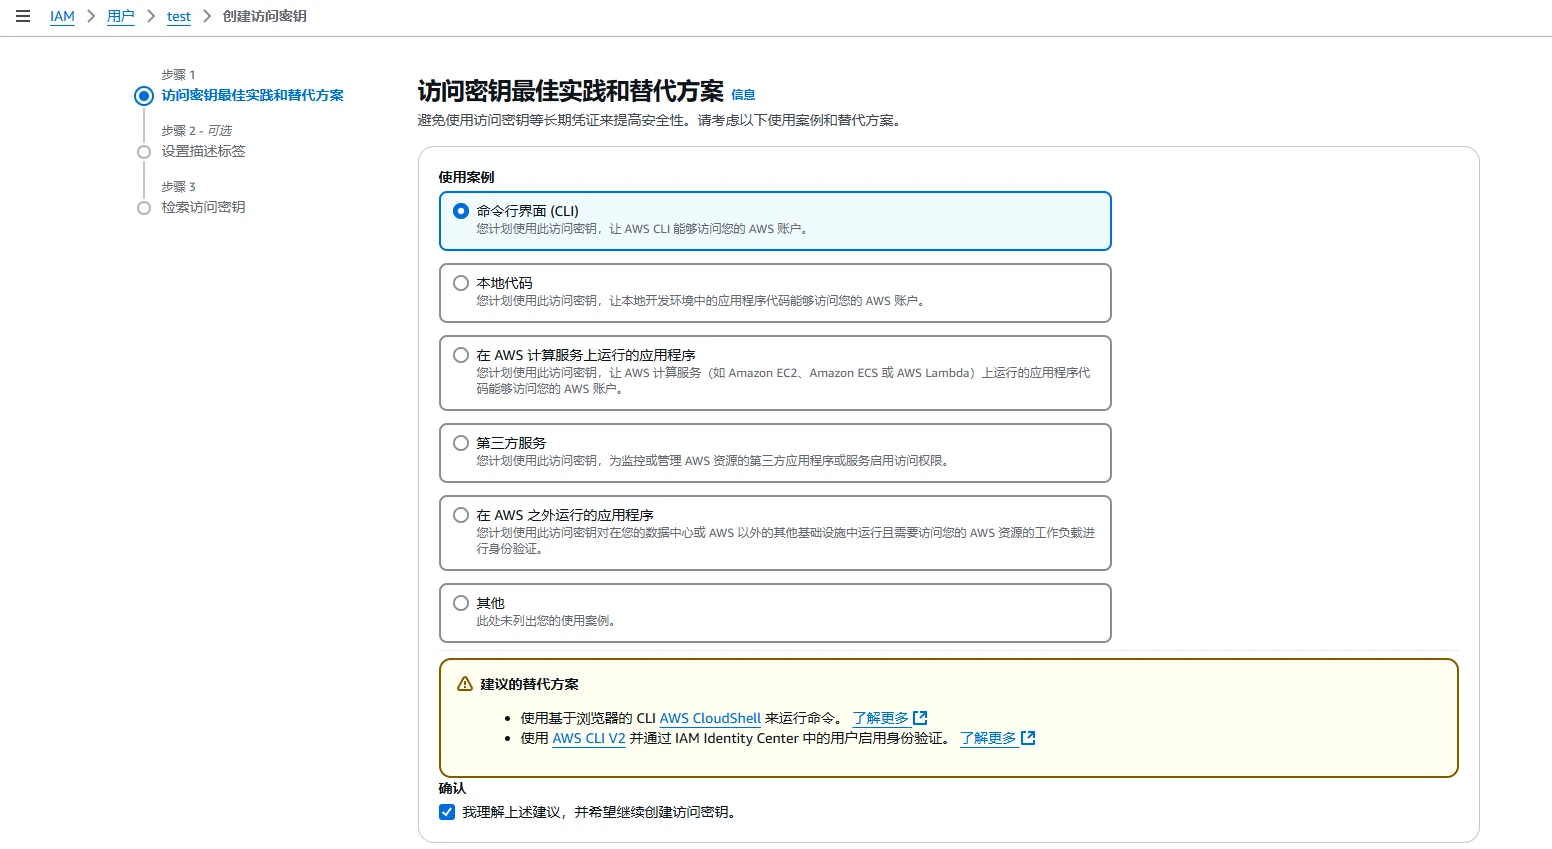
Task: Click 建议的替代方案 heading text
Action: pos(529,684)
